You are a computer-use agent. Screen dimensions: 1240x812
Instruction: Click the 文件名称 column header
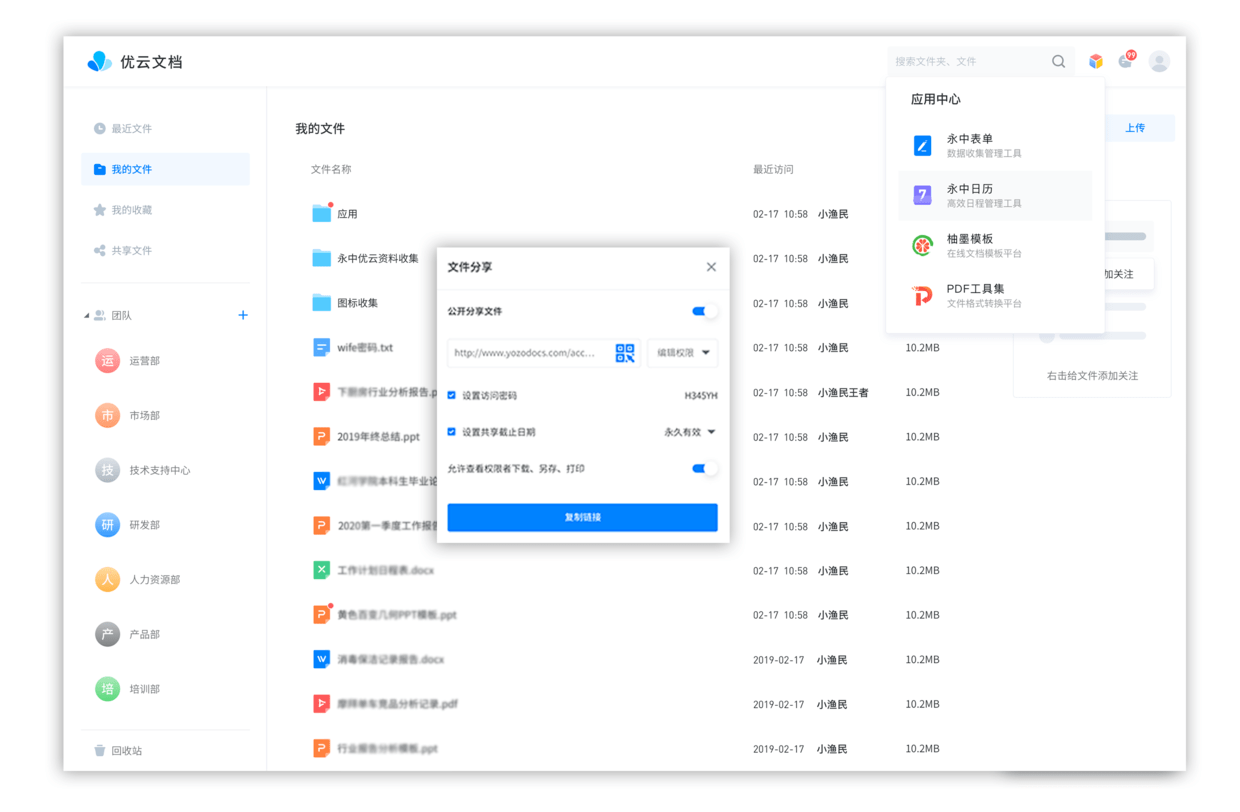click(x=331, y=169)
